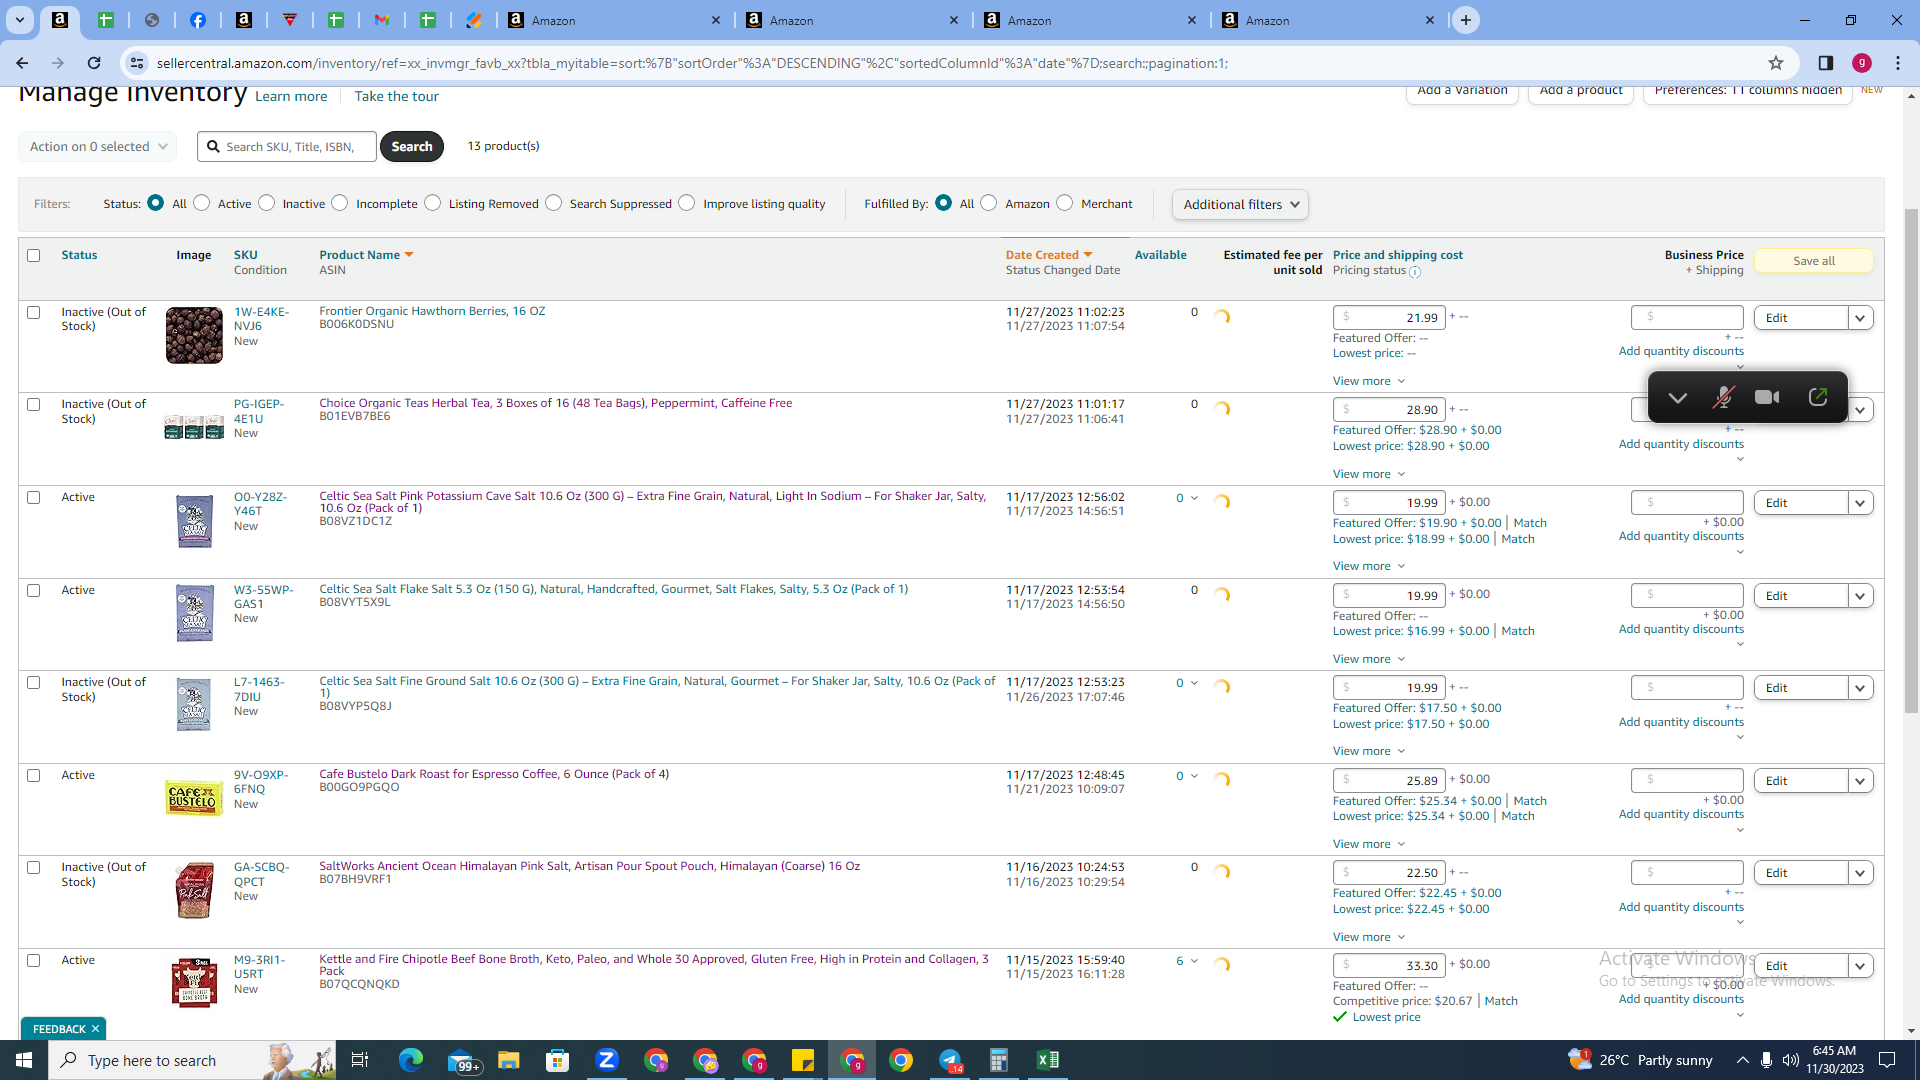Image resolution: width=1920 pixels, height=1080 pixels.
Task: Click the Windows taskbar search box
Action: (192, 1060)
